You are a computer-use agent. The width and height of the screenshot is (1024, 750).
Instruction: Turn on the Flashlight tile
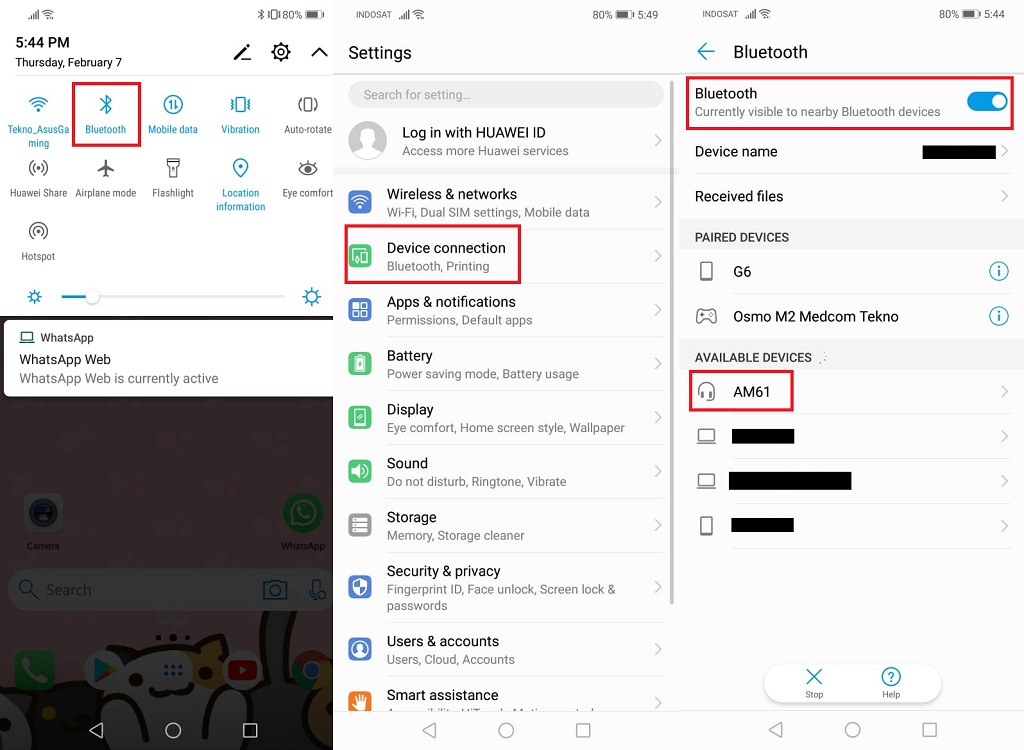[x=173, y=178]
